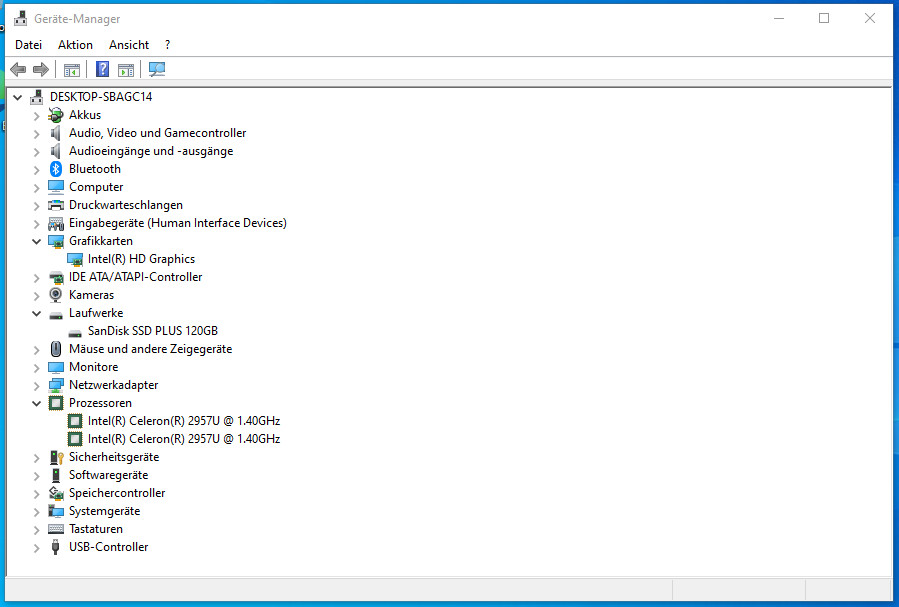Expand the Netzwerkadapter category
The width and height of the screenshot is (899, 607).
coord(37,386)
